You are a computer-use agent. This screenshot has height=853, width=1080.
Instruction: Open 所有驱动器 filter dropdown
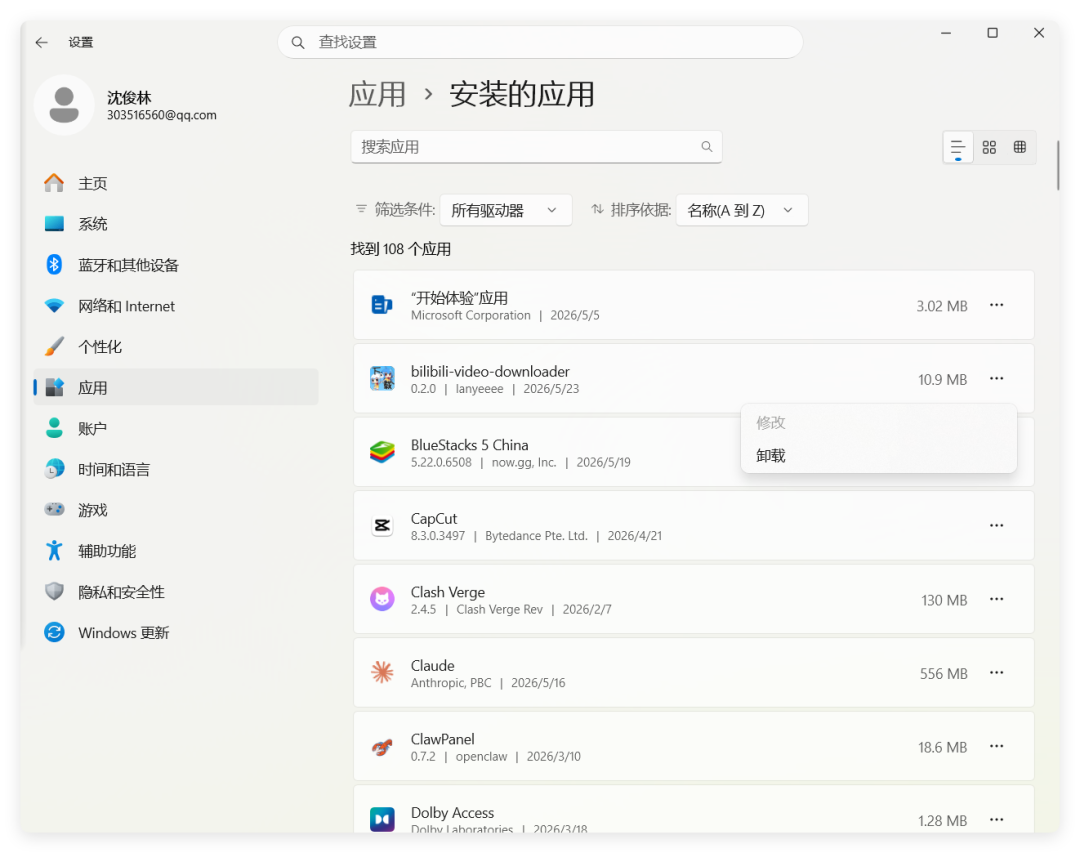(506, 210)
